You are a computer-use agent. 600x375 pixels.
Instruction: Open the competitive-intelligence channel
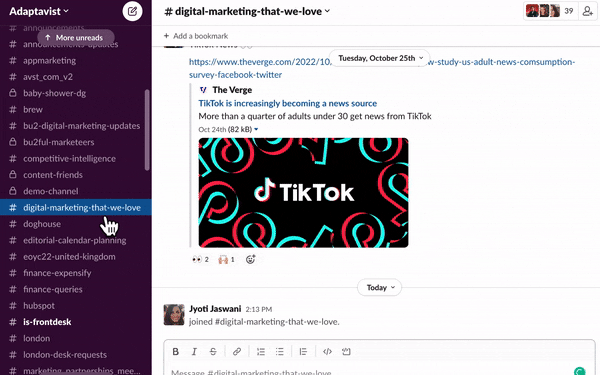[x=76, y=158]
